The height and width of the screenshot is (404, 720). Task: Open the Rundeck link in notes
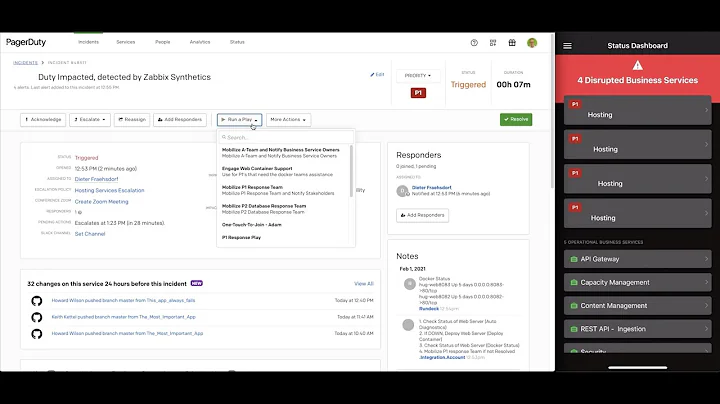point(428,309)
